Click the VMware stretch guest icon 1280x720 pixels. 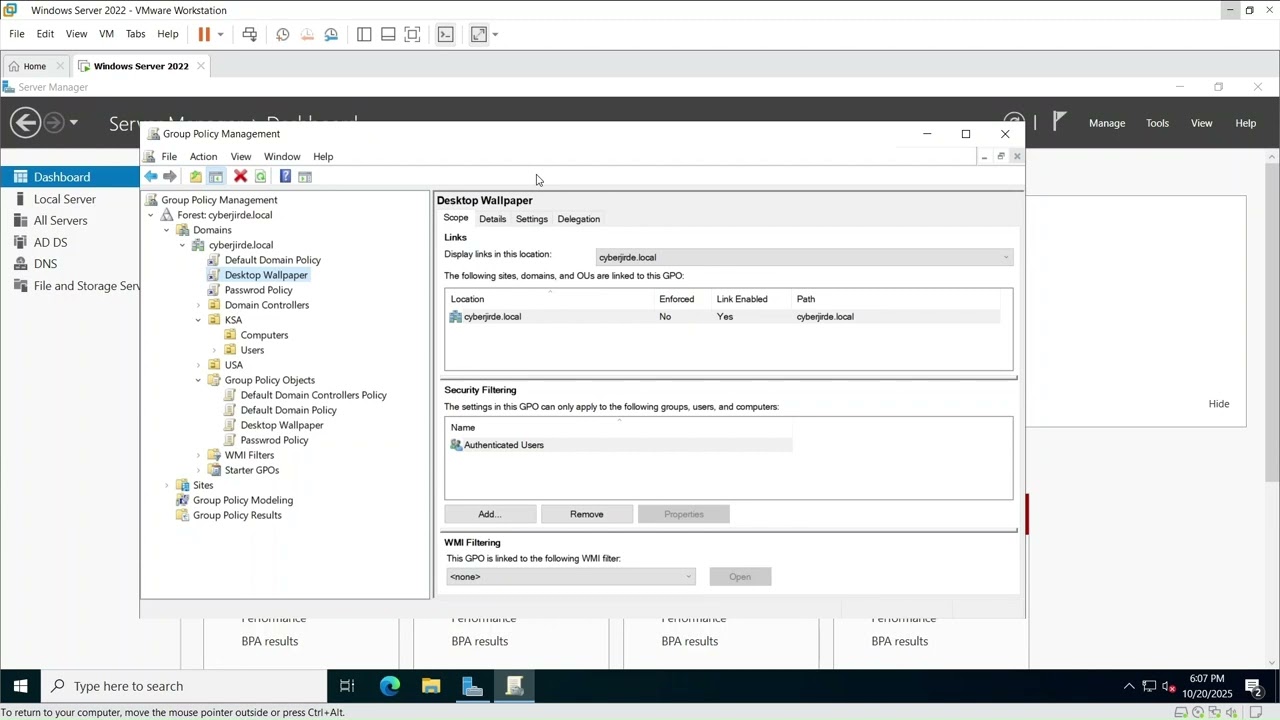click(x=479, y=34)
